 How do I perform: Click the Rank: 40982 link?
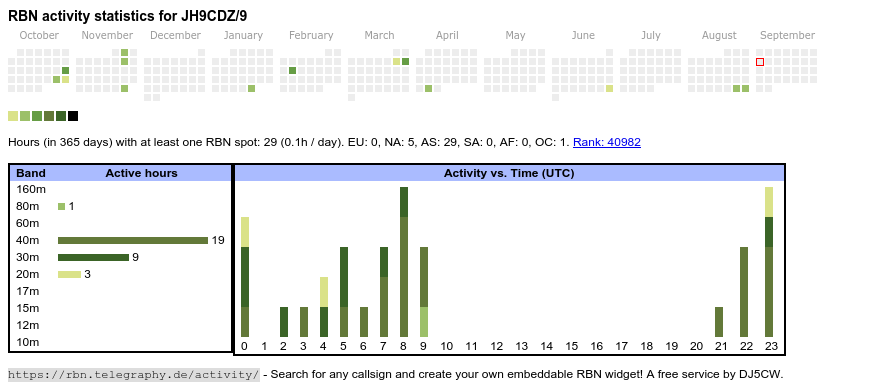[606, 142]
